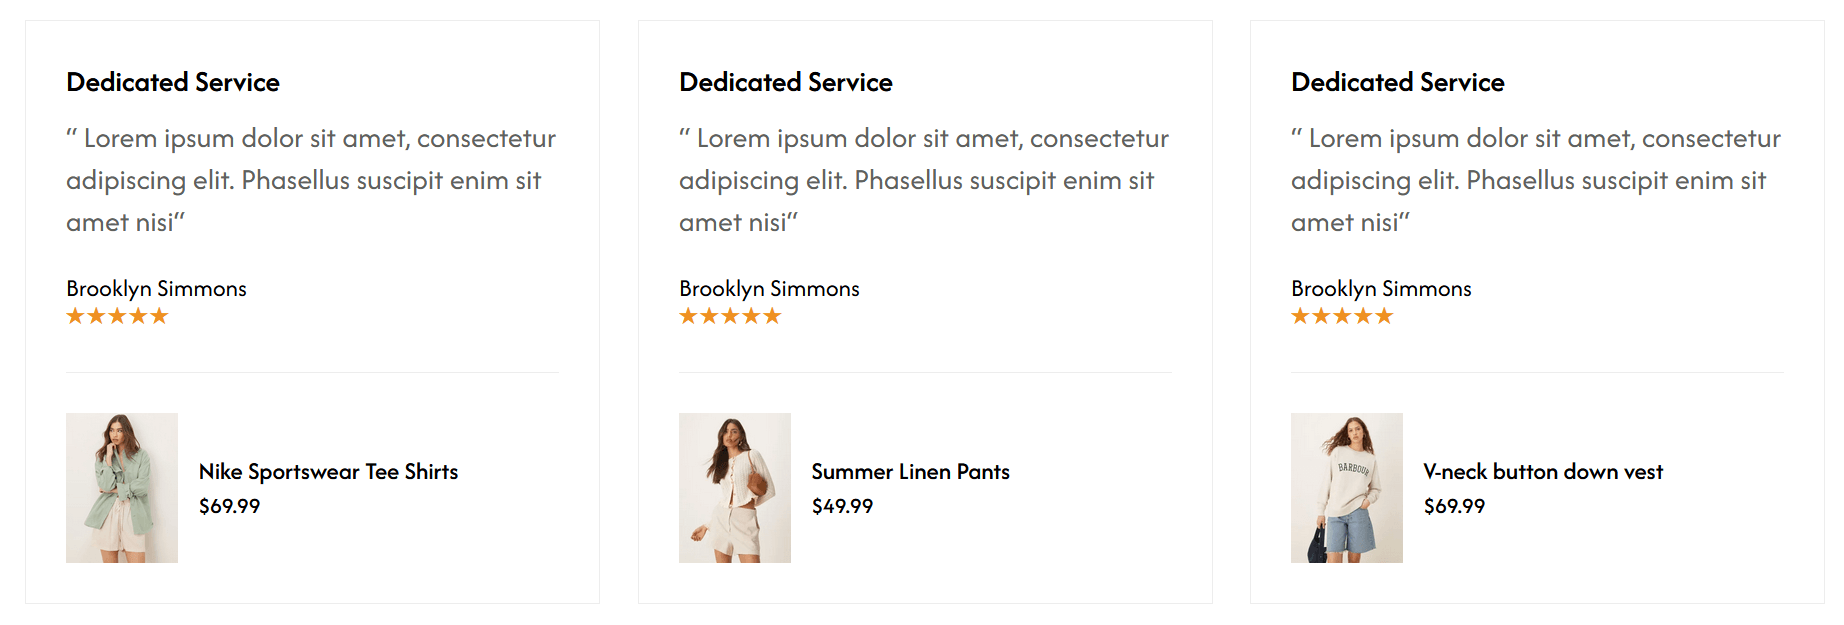The height and width of the screenshot is (625, 1844).
Task: Click Dedicated Service heading in first card
Action: (x=173, y=82)
